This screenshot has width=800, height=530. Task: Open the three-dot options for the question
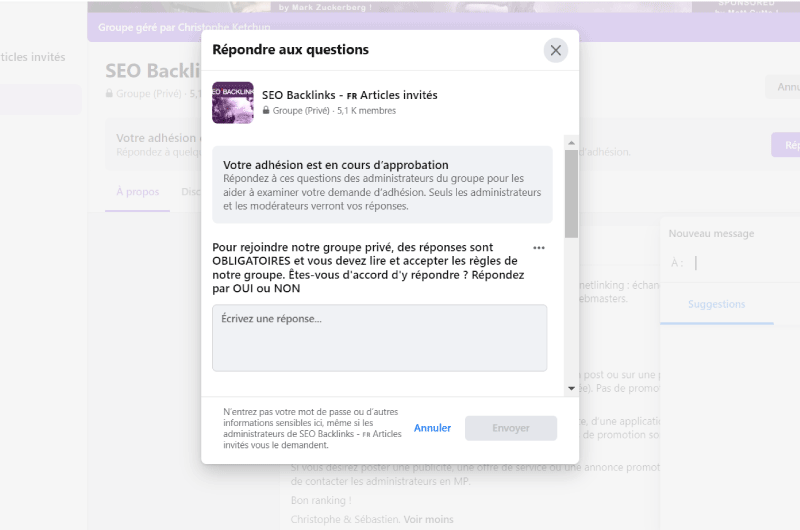tap(539, 248)
